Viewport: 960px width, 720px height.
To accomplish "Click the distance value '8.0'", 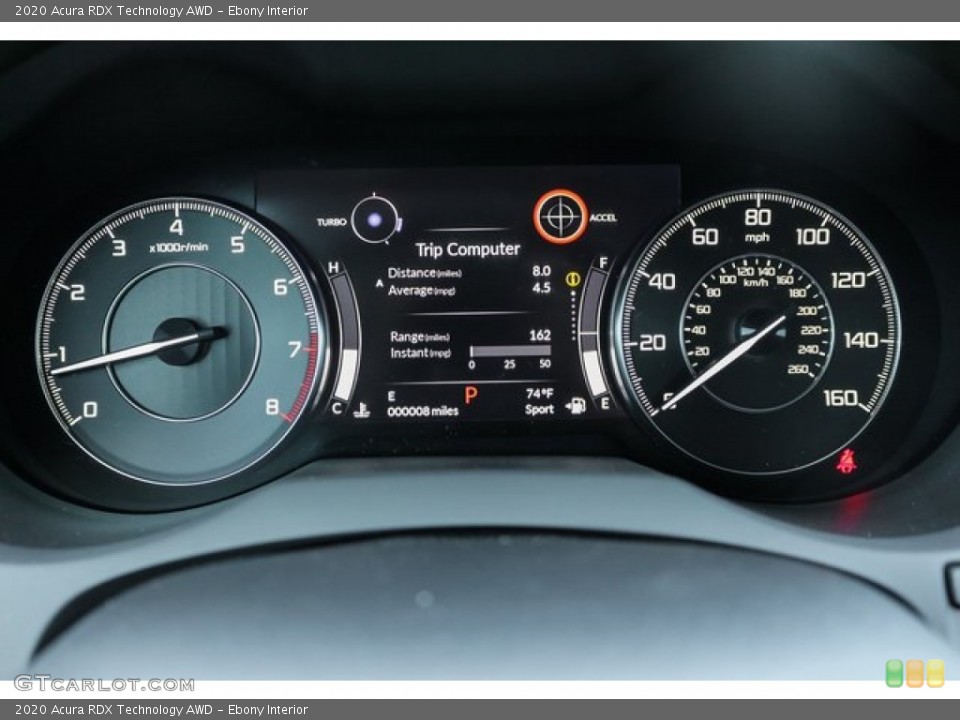I will coord(541,271).
